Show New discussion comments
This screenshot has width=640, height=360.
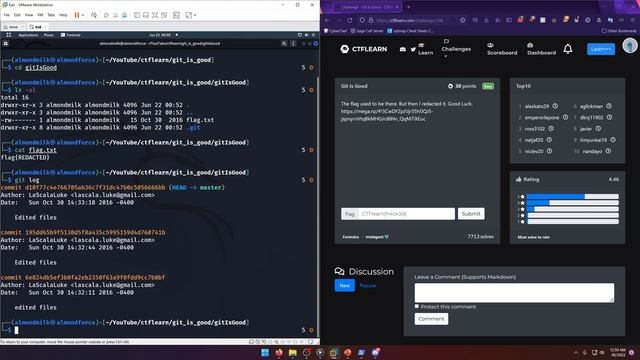click(344, 286)
